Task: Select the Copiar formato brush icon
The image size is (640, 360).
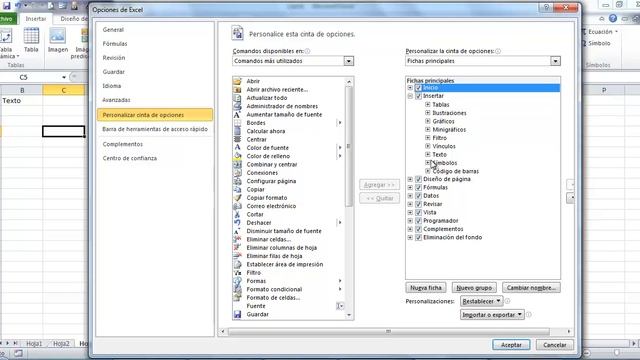Action: point(237,198)
